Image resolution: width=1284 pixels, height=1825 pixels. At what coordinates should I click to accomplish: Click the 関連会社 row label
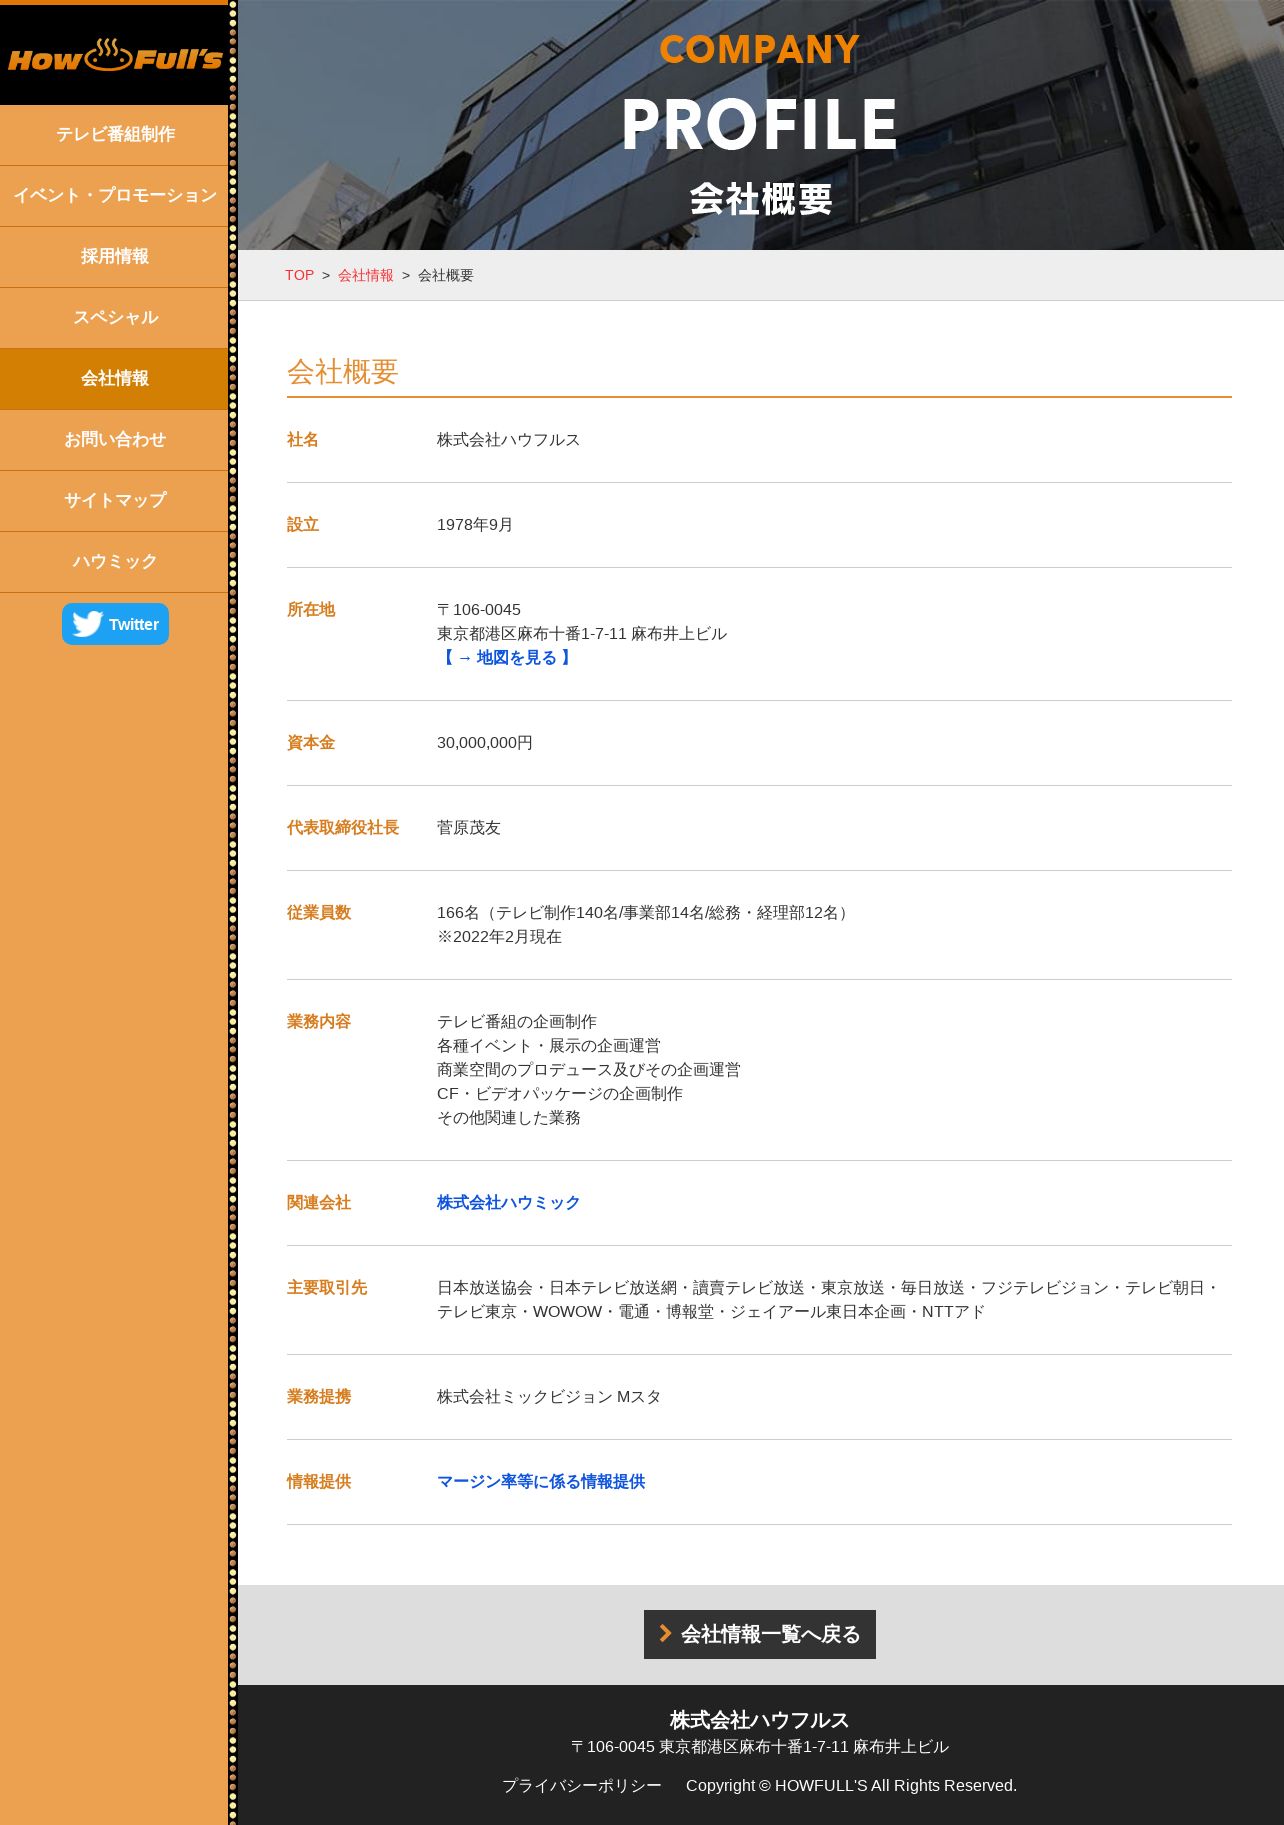coord(319,1203)
